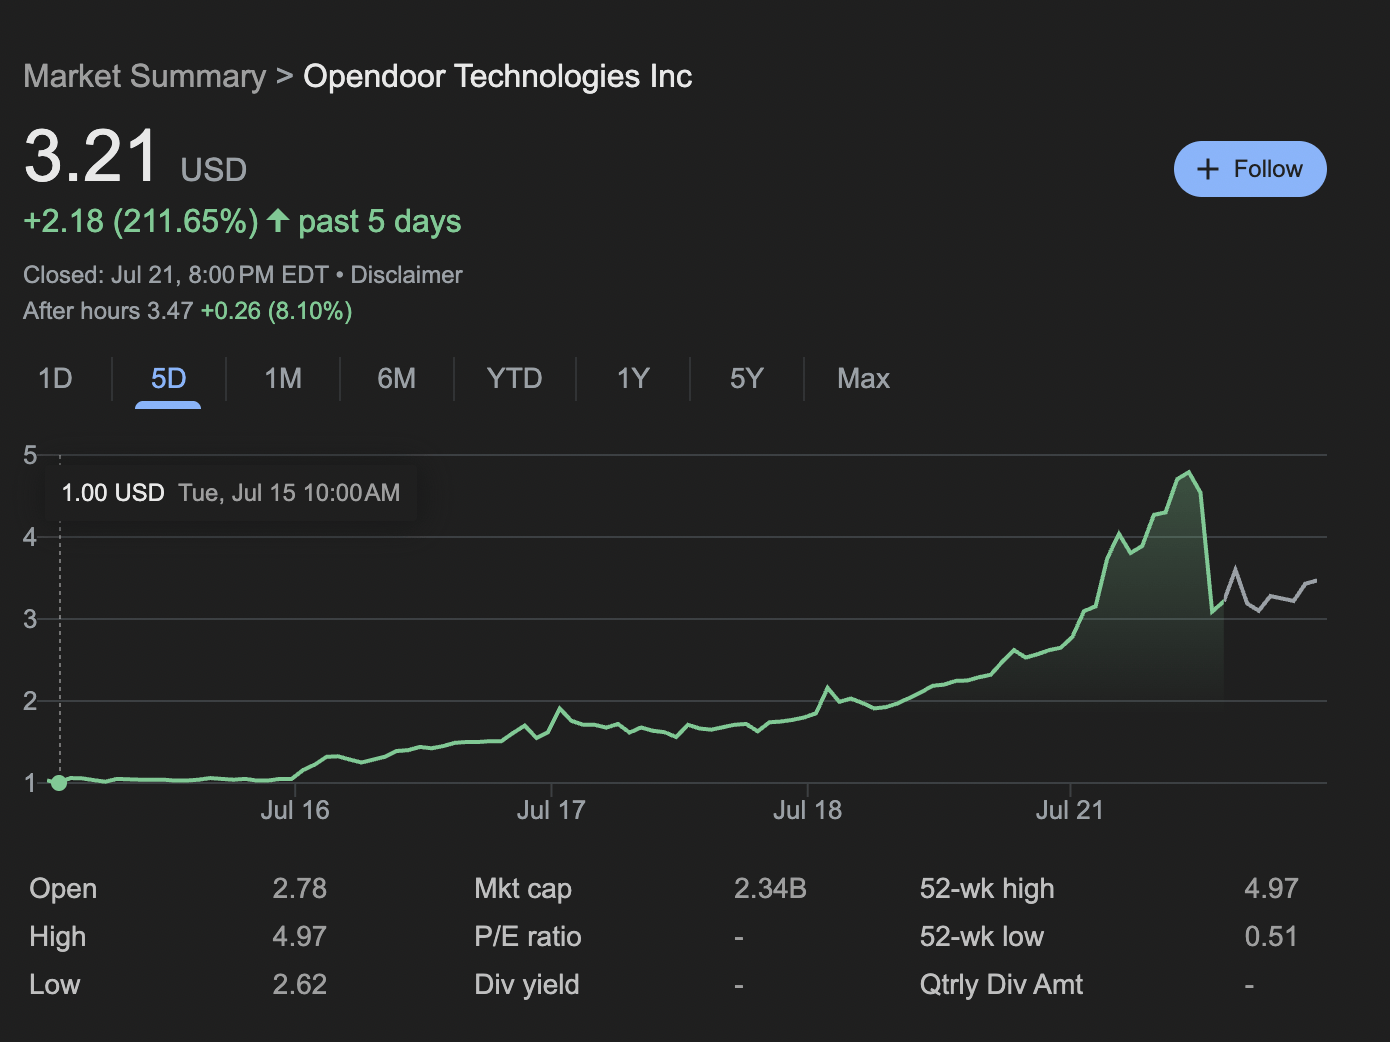Click the Jul 17 axis label
1390x1042 pixels.
click(x=551, y=810)
